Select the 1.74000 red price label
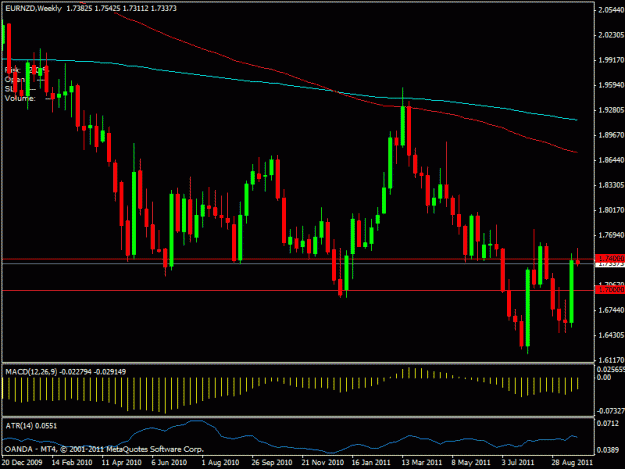 click(610, 258)
